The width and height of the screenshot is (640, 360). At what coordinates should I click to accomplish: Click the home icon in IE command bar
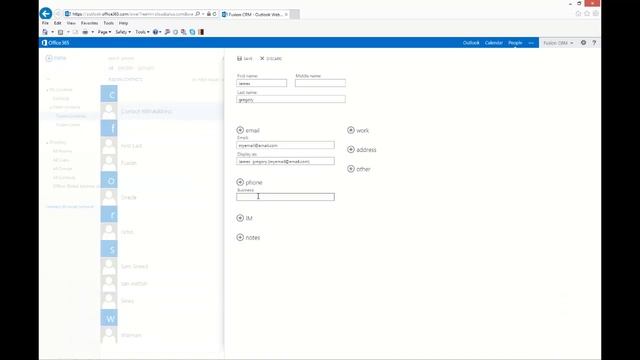pos(45,32)
